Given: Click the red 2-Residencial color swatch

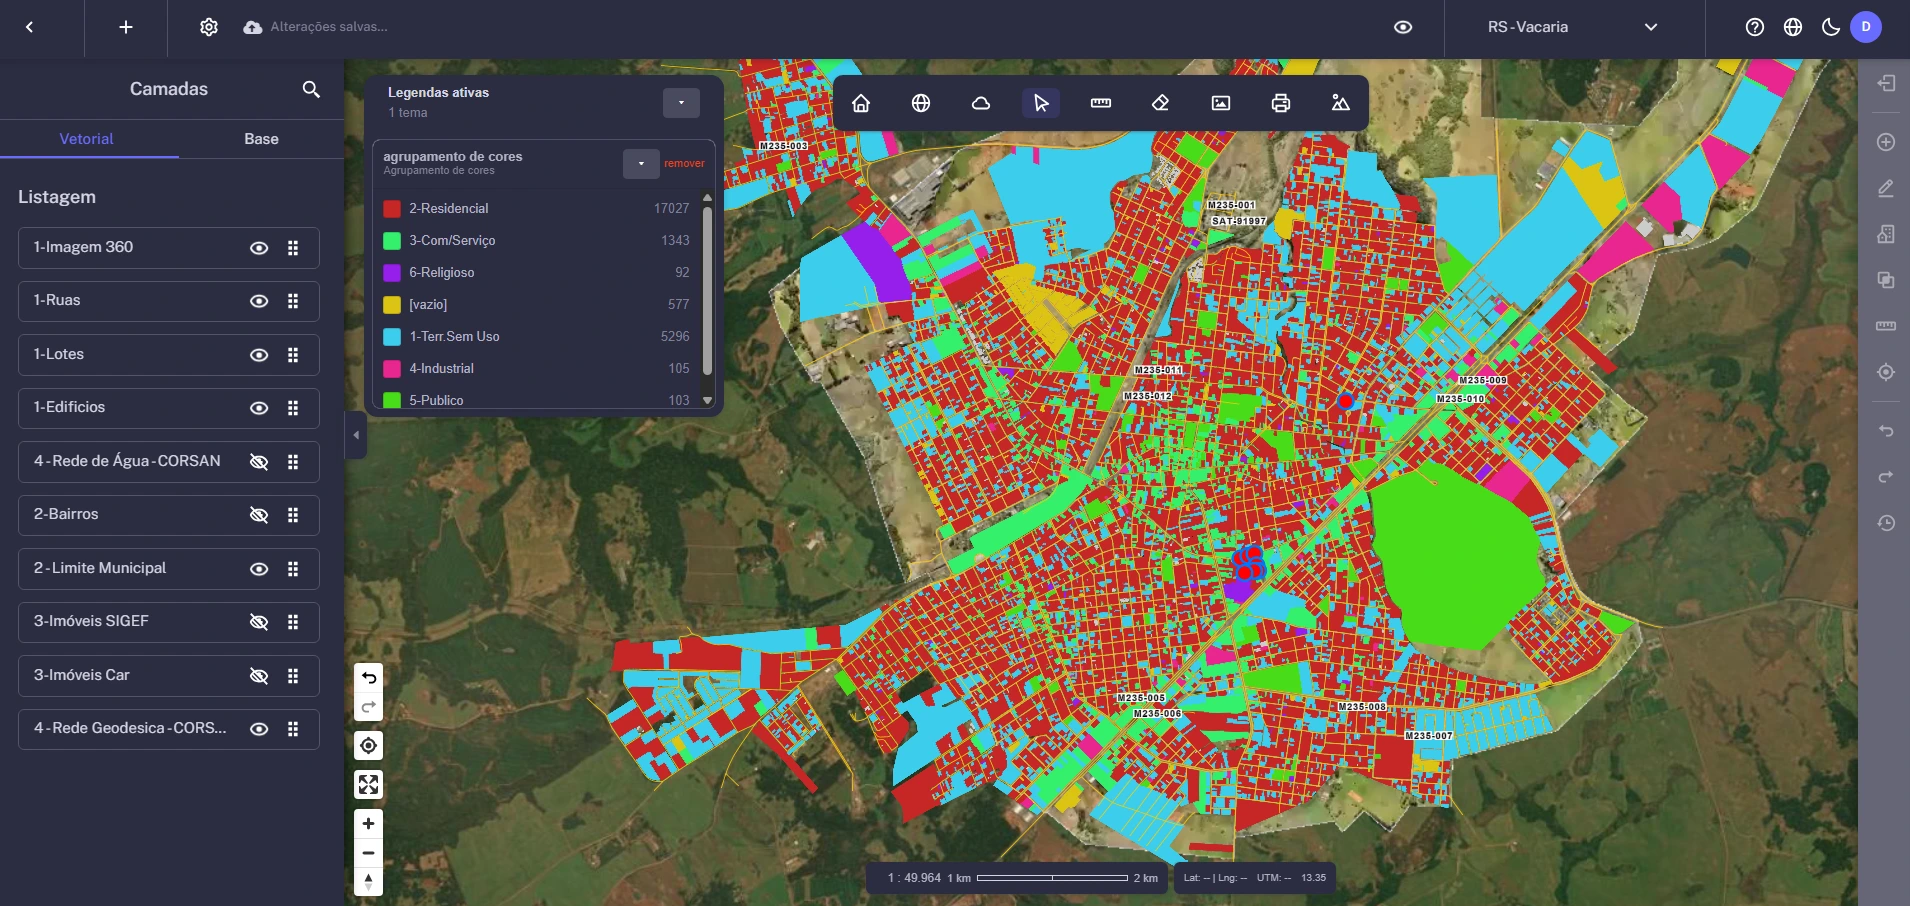Looking at the screenshot, I should tap(392, 209).
